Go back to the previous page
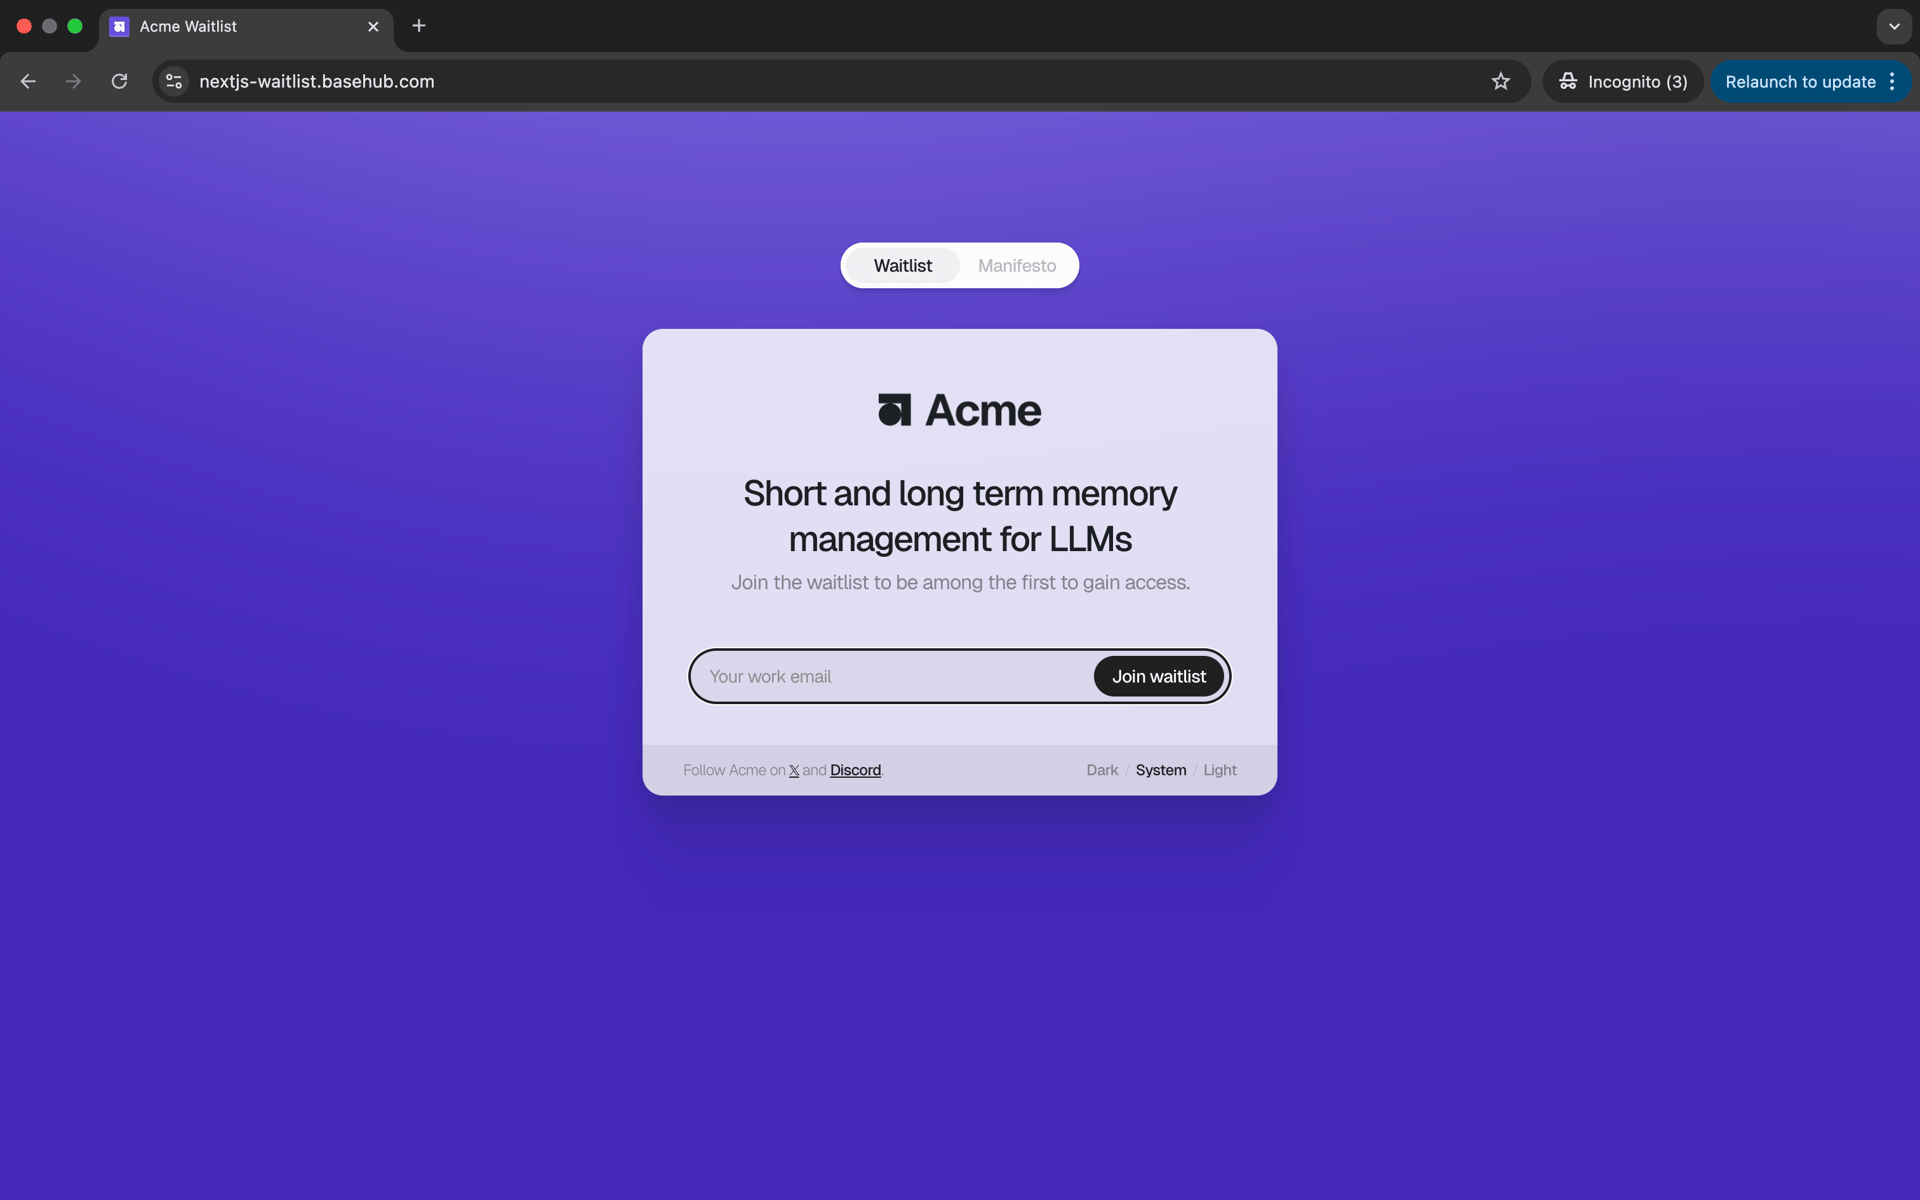1920x1200 pixels. coord(28,82)
